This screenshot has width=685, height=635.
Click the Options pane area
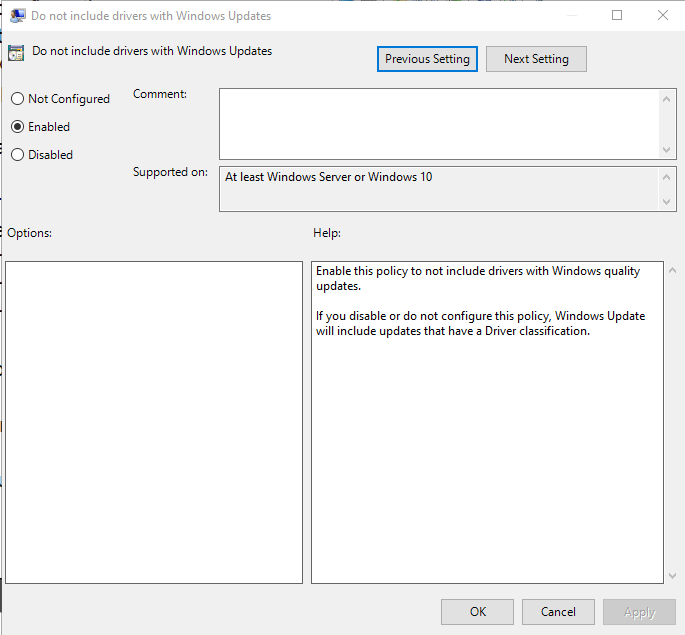point(154,422)
